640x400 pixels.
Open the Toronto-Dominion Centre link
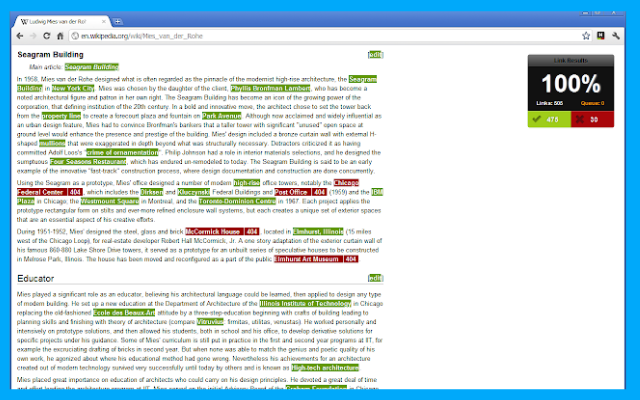click(x=237, y=201)
